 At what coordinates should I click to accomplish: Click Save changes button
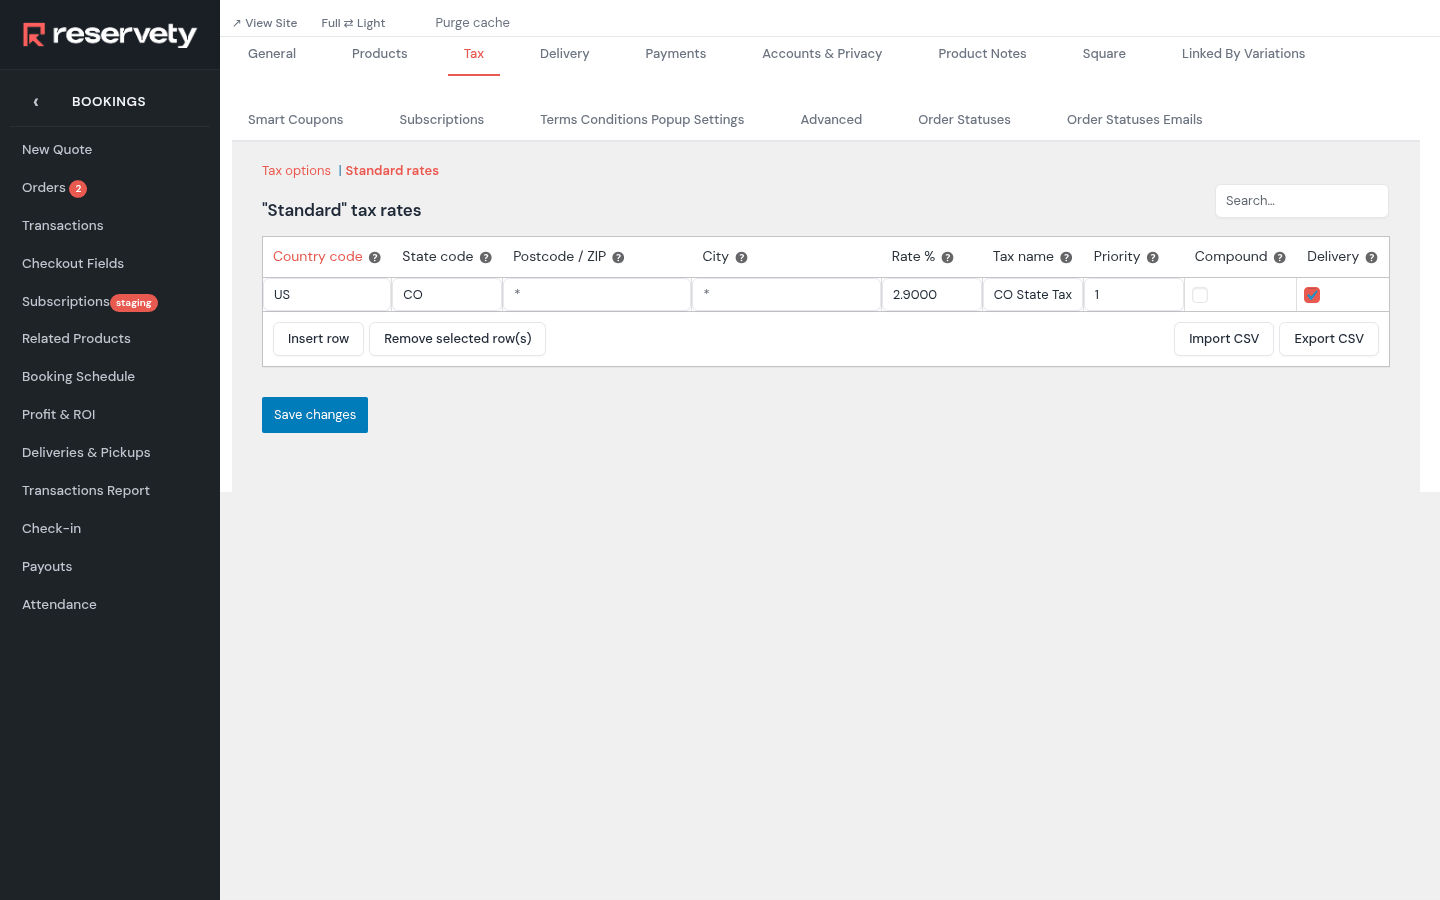click(x=315, y=415)
